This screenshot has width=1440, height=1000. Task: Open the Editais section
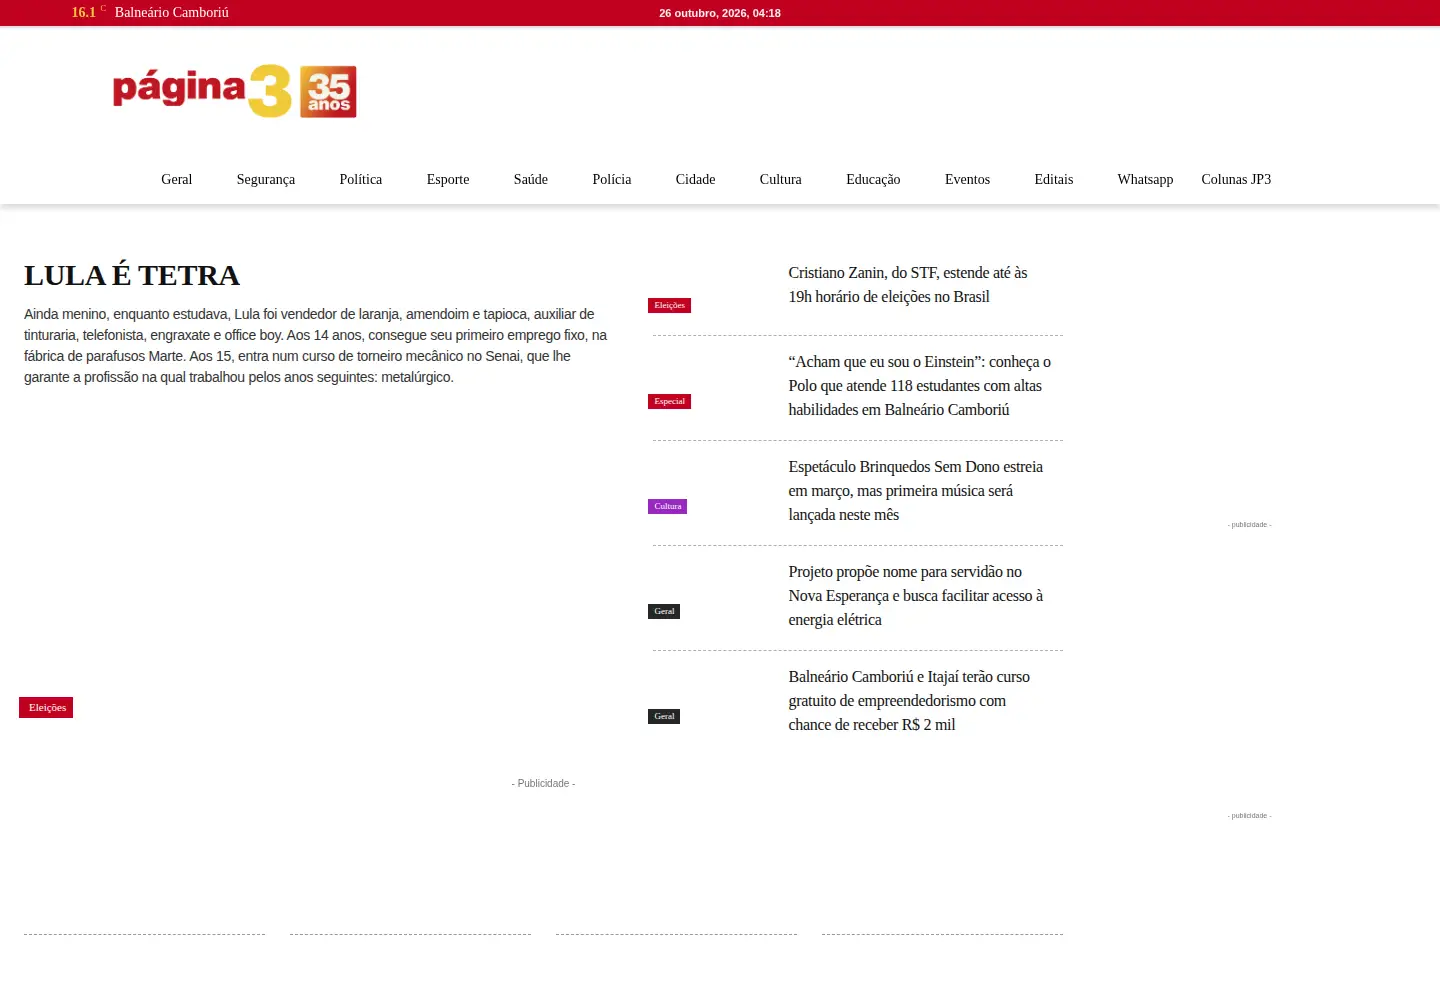[x=1054, y=180]
